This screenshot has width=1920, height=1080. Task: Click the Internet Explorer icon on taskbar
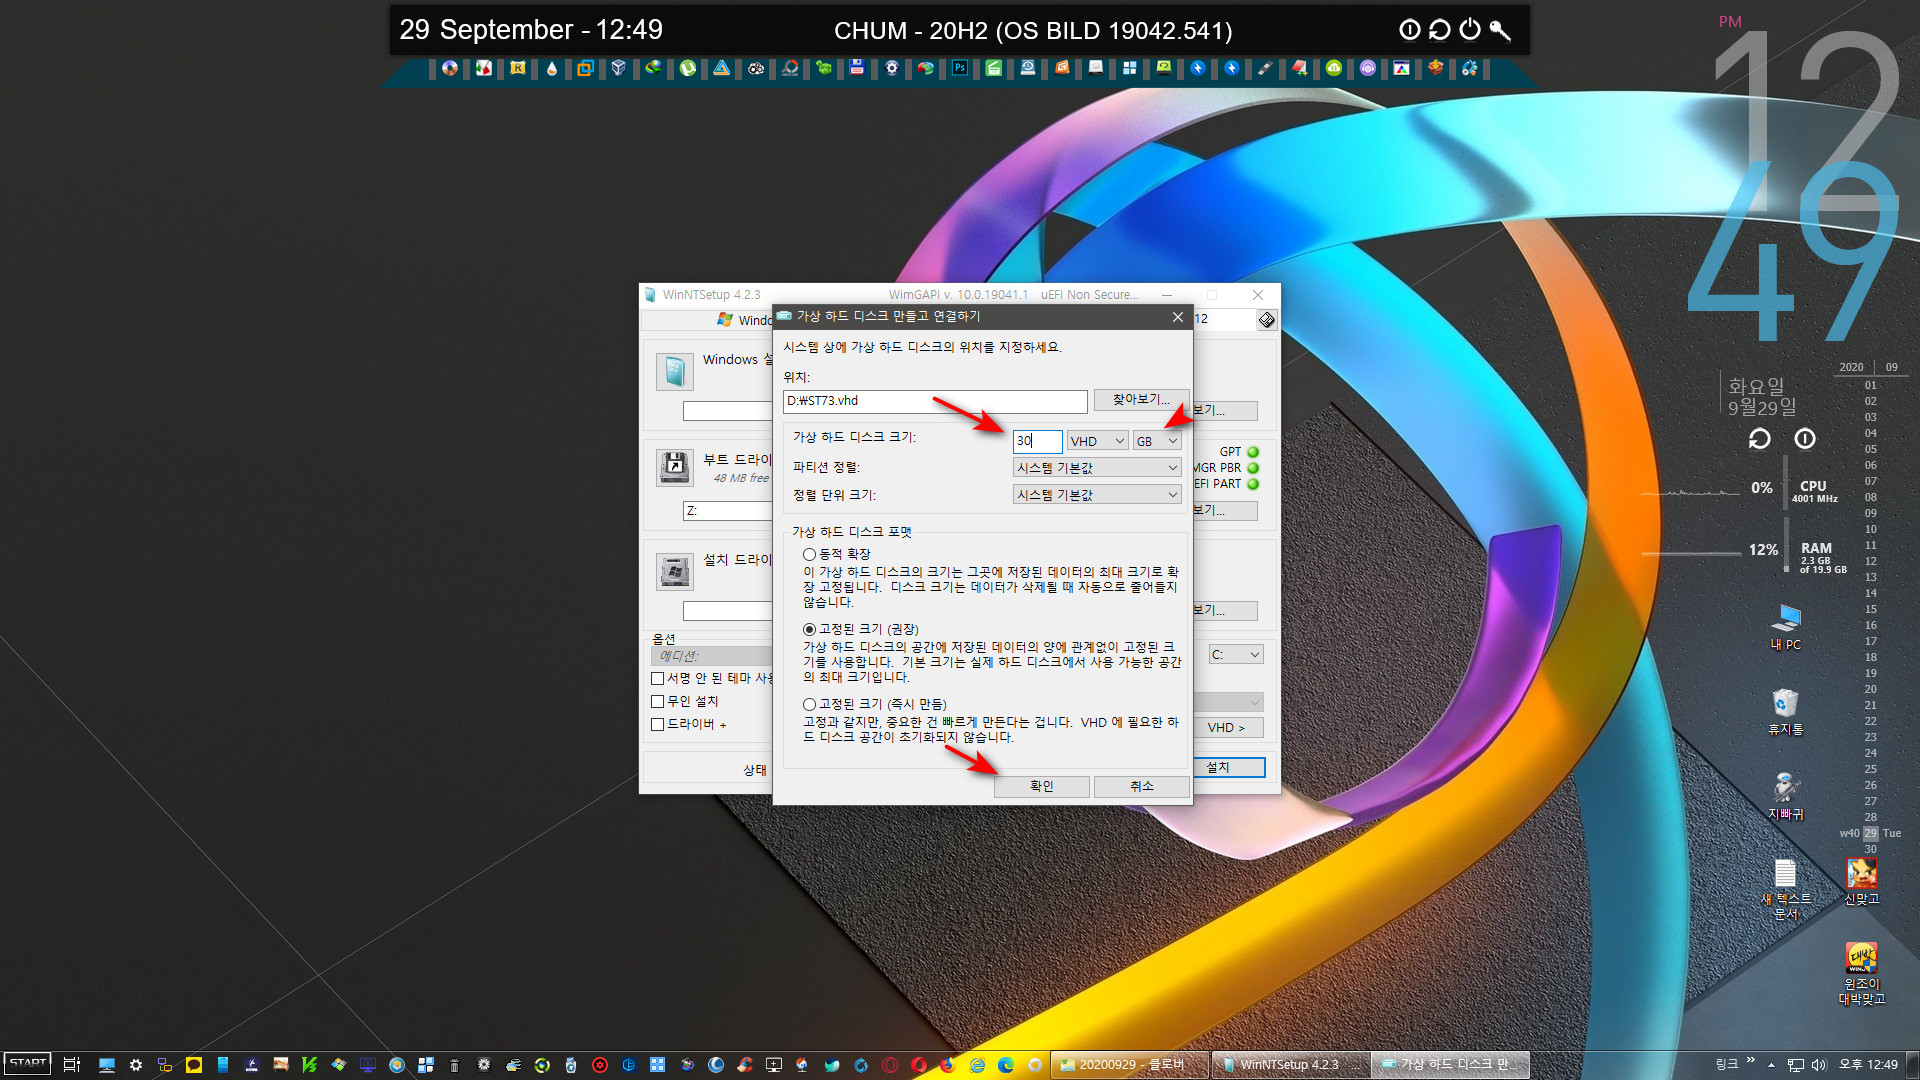coord(977,1065)
